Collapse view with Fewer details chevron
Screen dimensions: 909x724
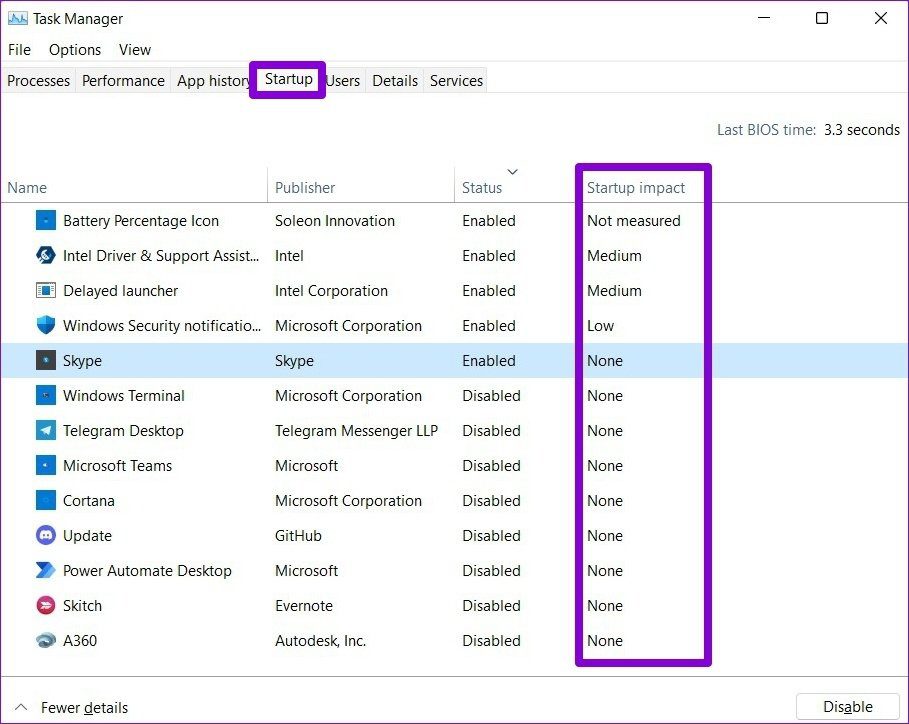[x=21, y=707]
